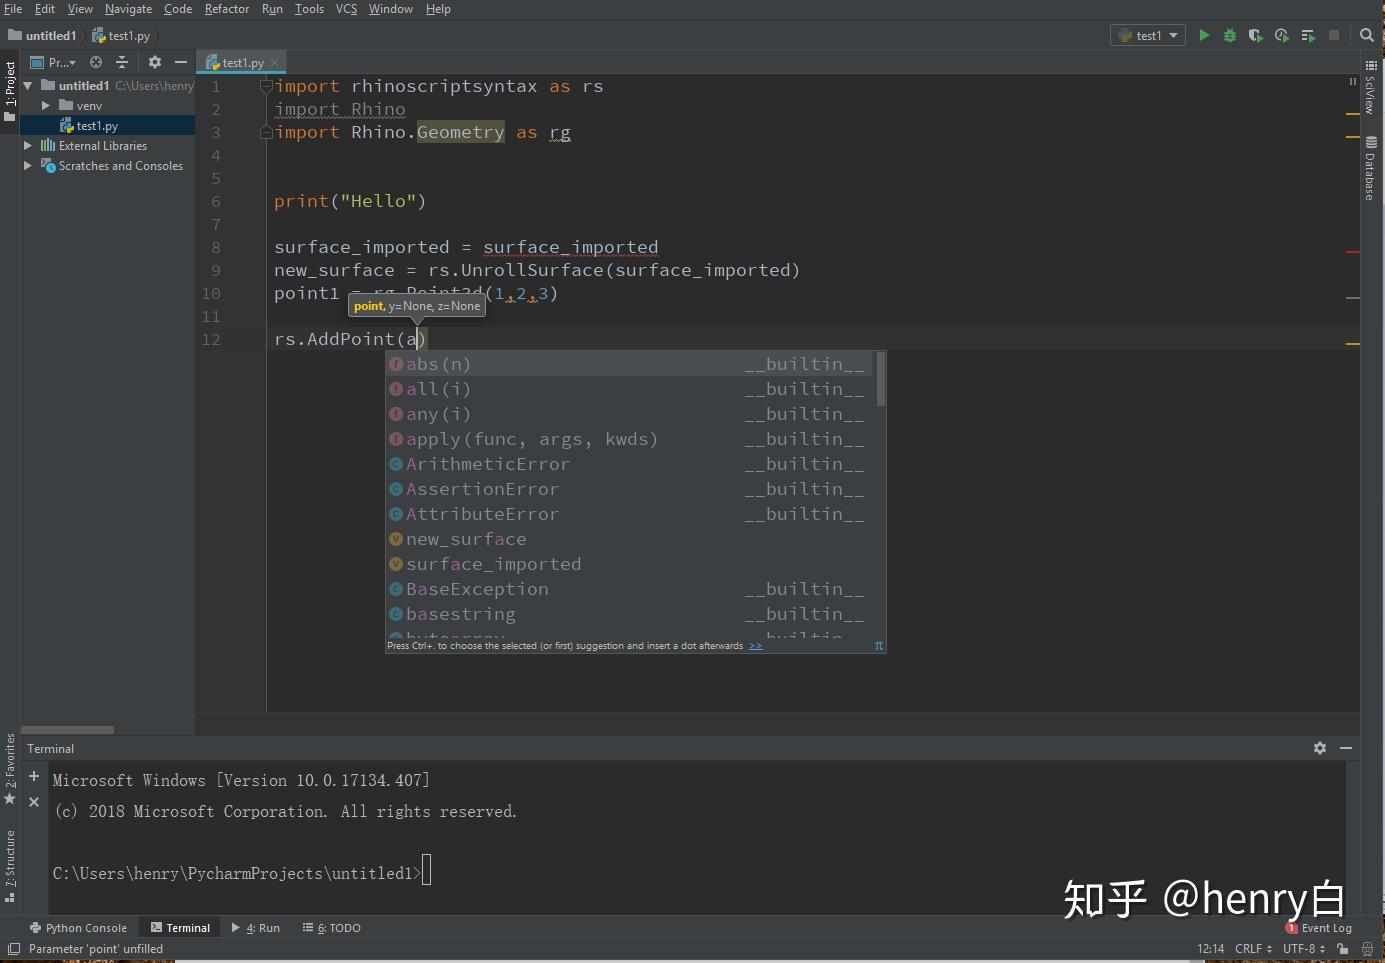
Task: Open the Refactor menu
Action: [227, 9]
